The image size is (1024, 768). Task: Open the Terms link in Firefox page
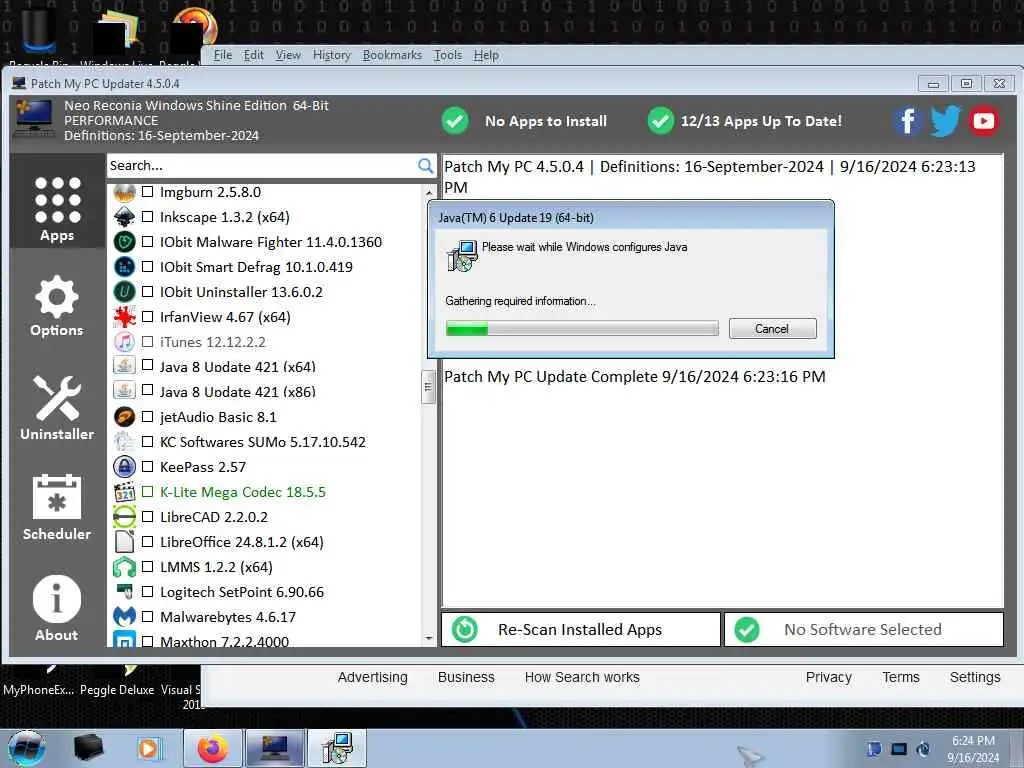click(x=901, y=677)
